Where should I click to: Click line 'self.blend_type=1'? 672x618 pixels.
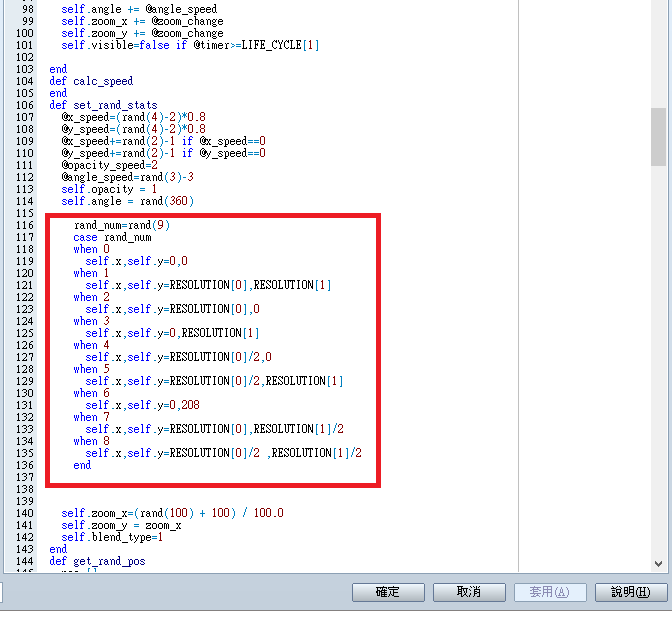click(x=112, y=537)
